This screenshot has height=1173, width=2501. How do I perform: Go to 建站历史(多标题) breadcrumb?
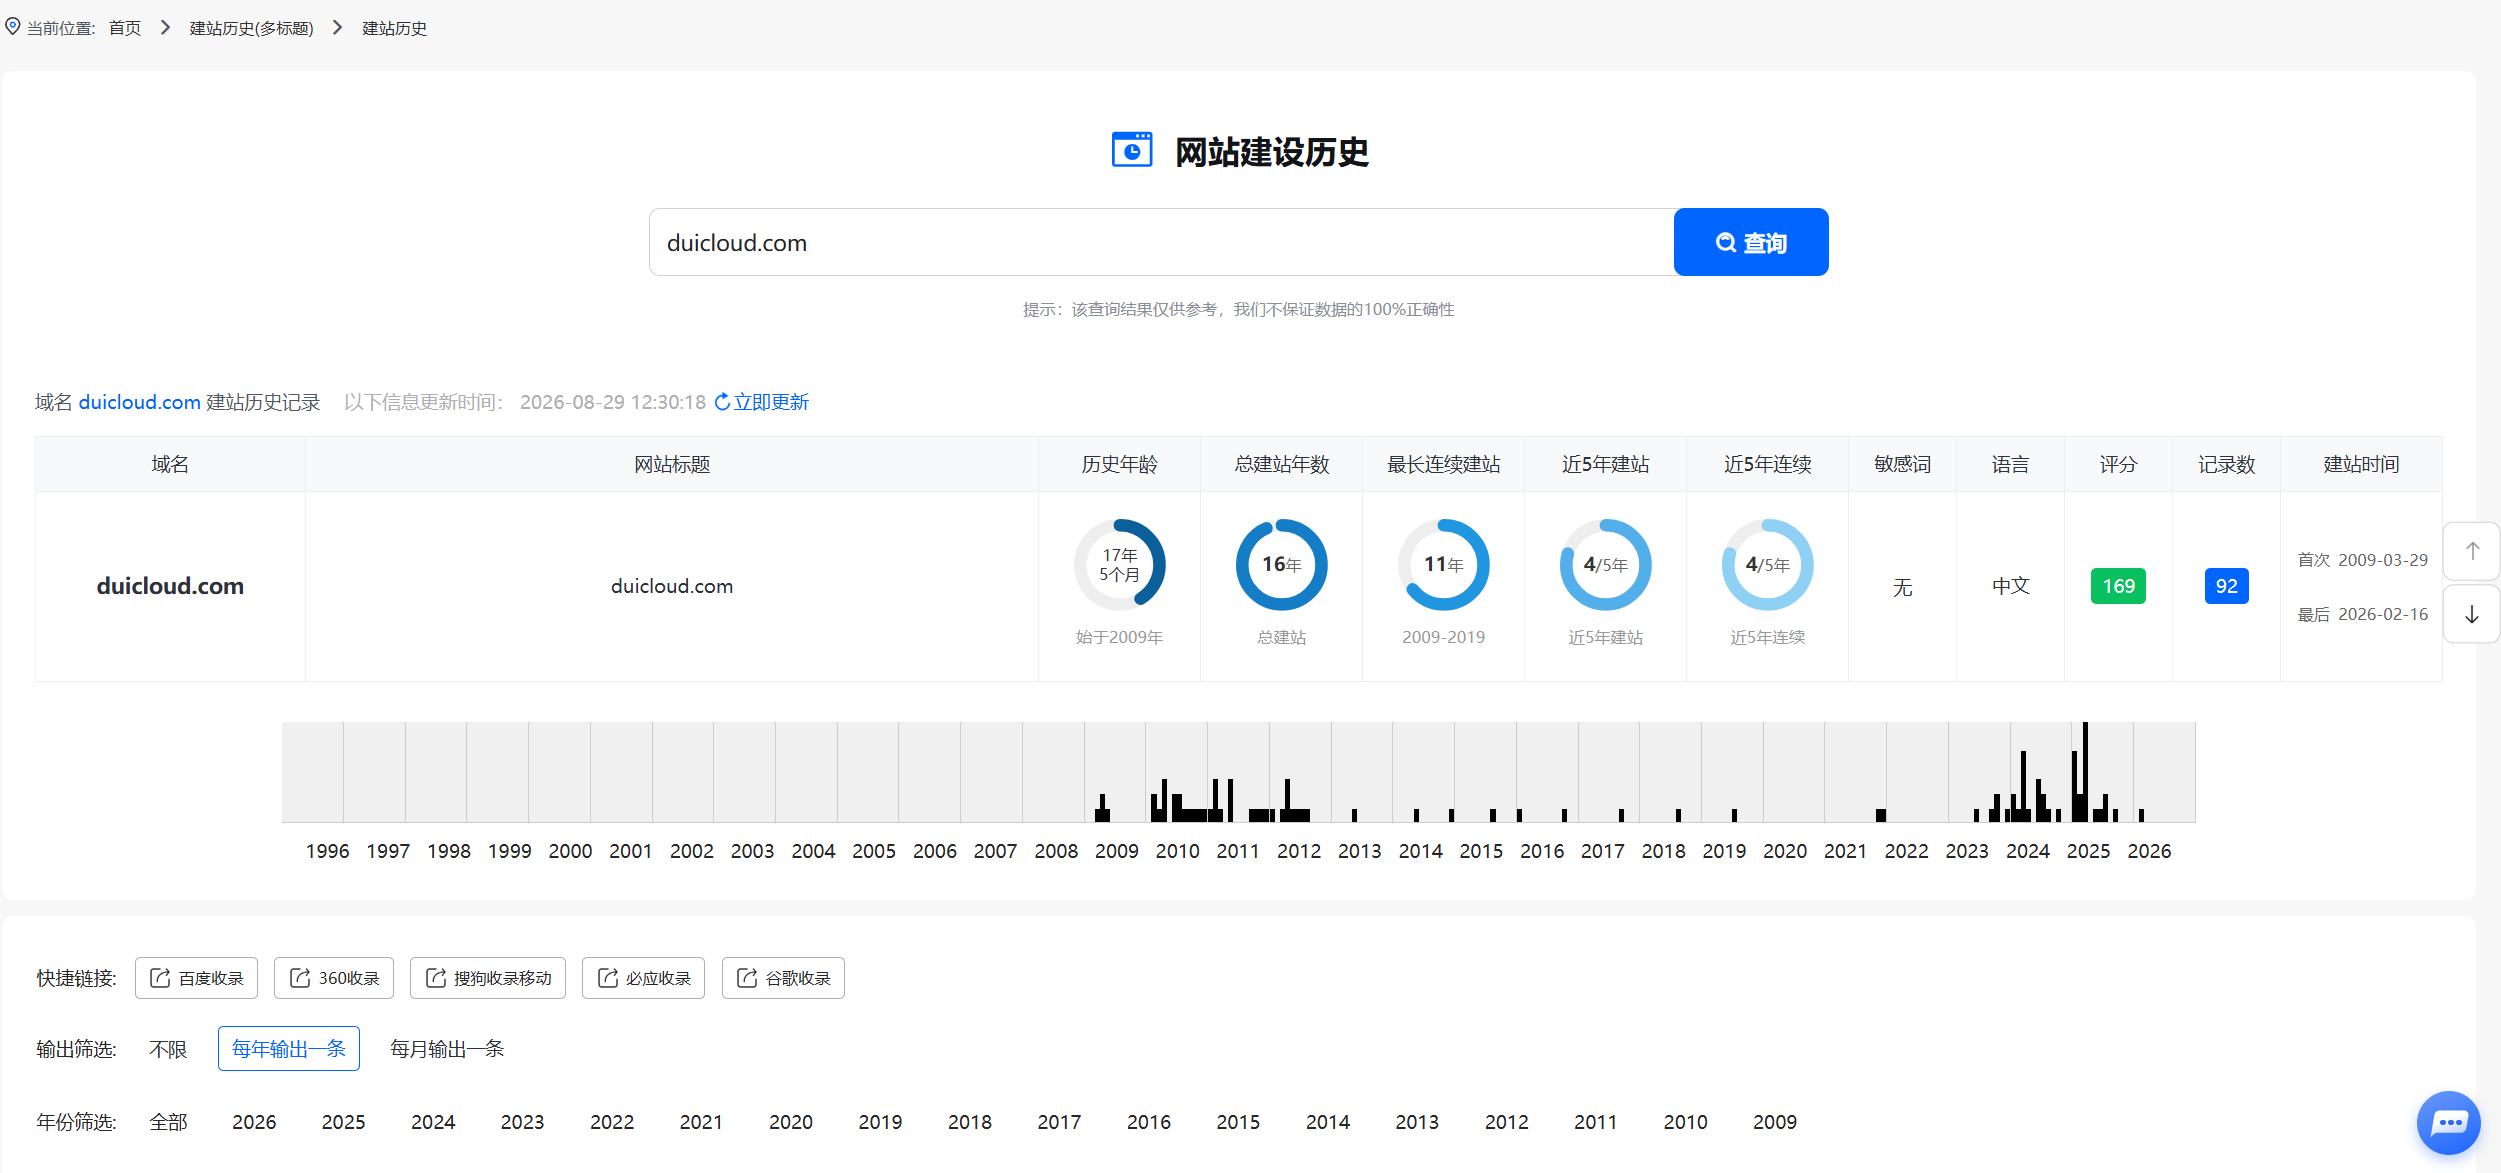pyautogui.click(x=252, y=28)
